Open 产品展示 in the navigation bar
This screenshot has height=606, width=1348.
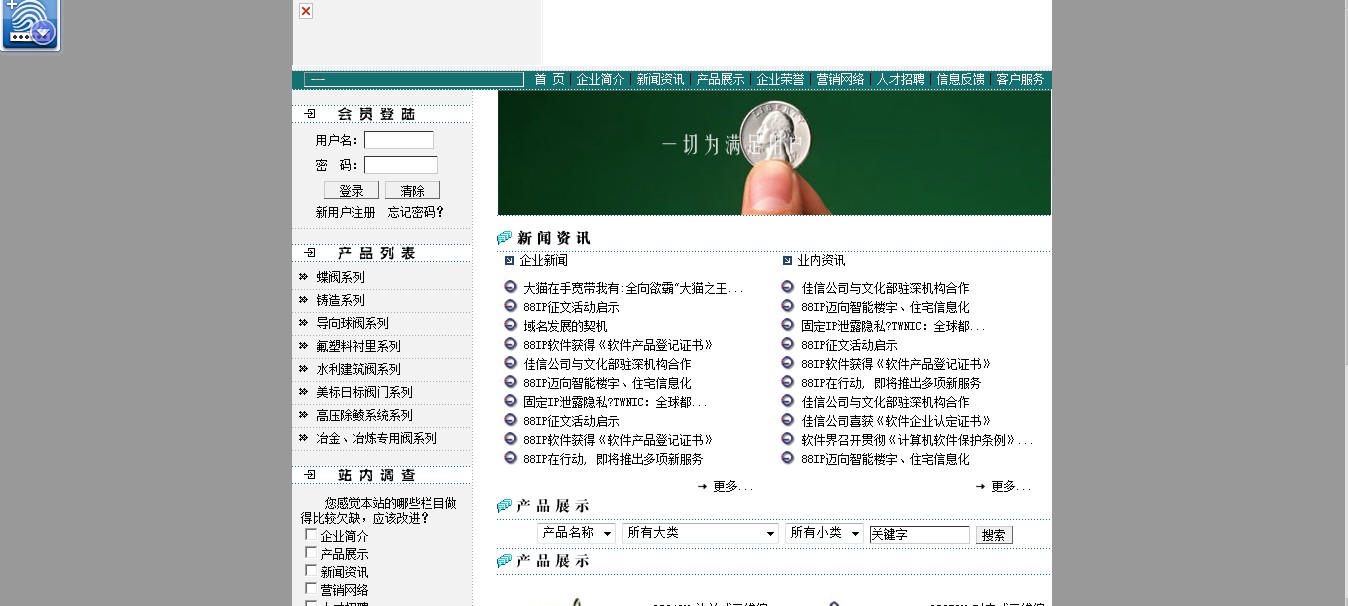tap(720, 80)
